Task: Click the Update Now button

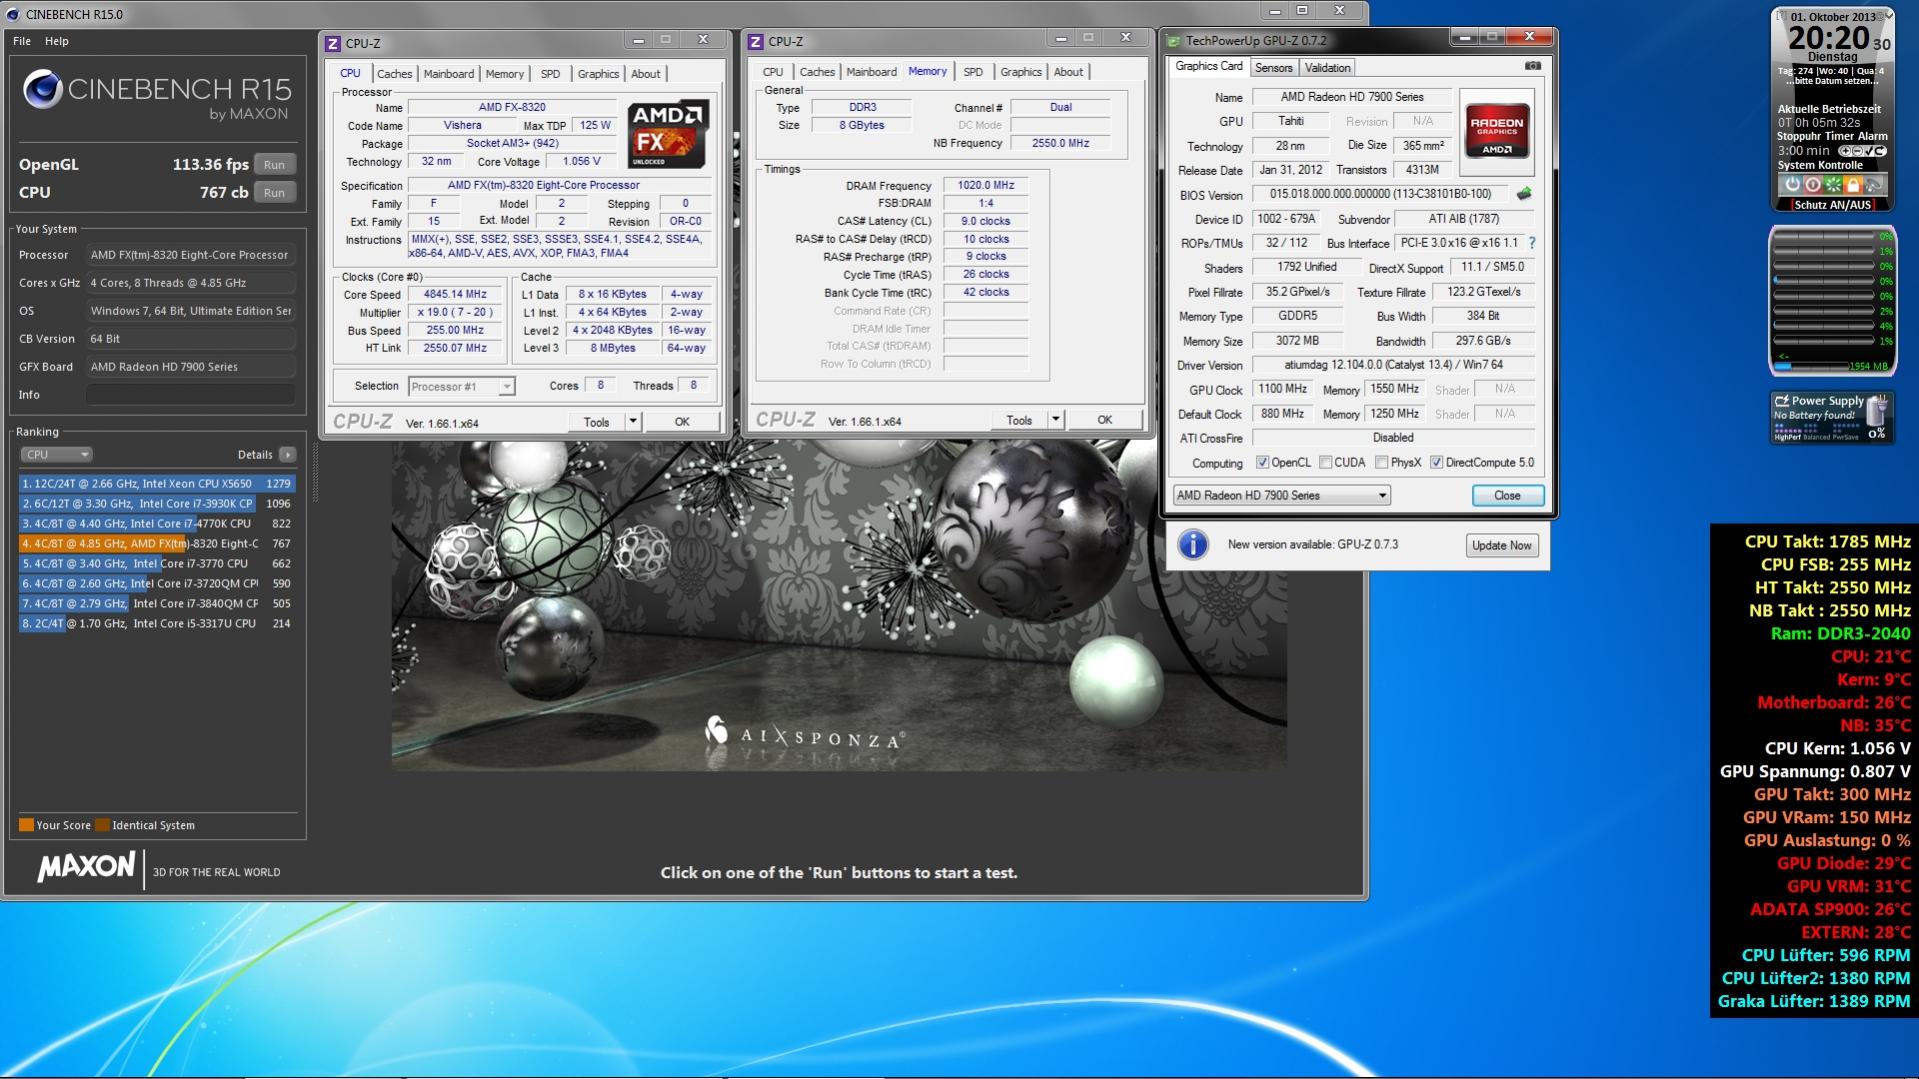Action: coord(1501,546)
